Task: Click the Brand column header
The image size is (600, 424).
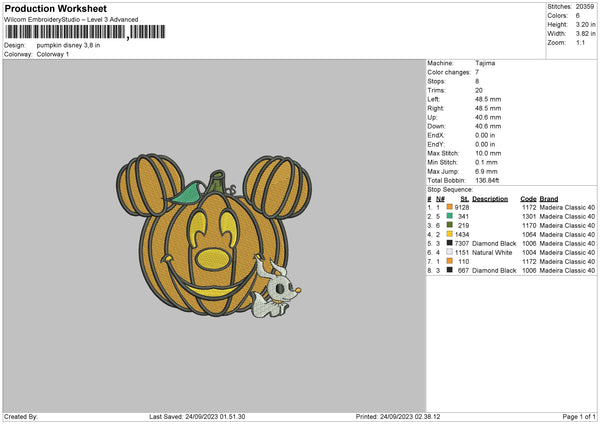Action: pyautogui.click(x=548, y=198)
